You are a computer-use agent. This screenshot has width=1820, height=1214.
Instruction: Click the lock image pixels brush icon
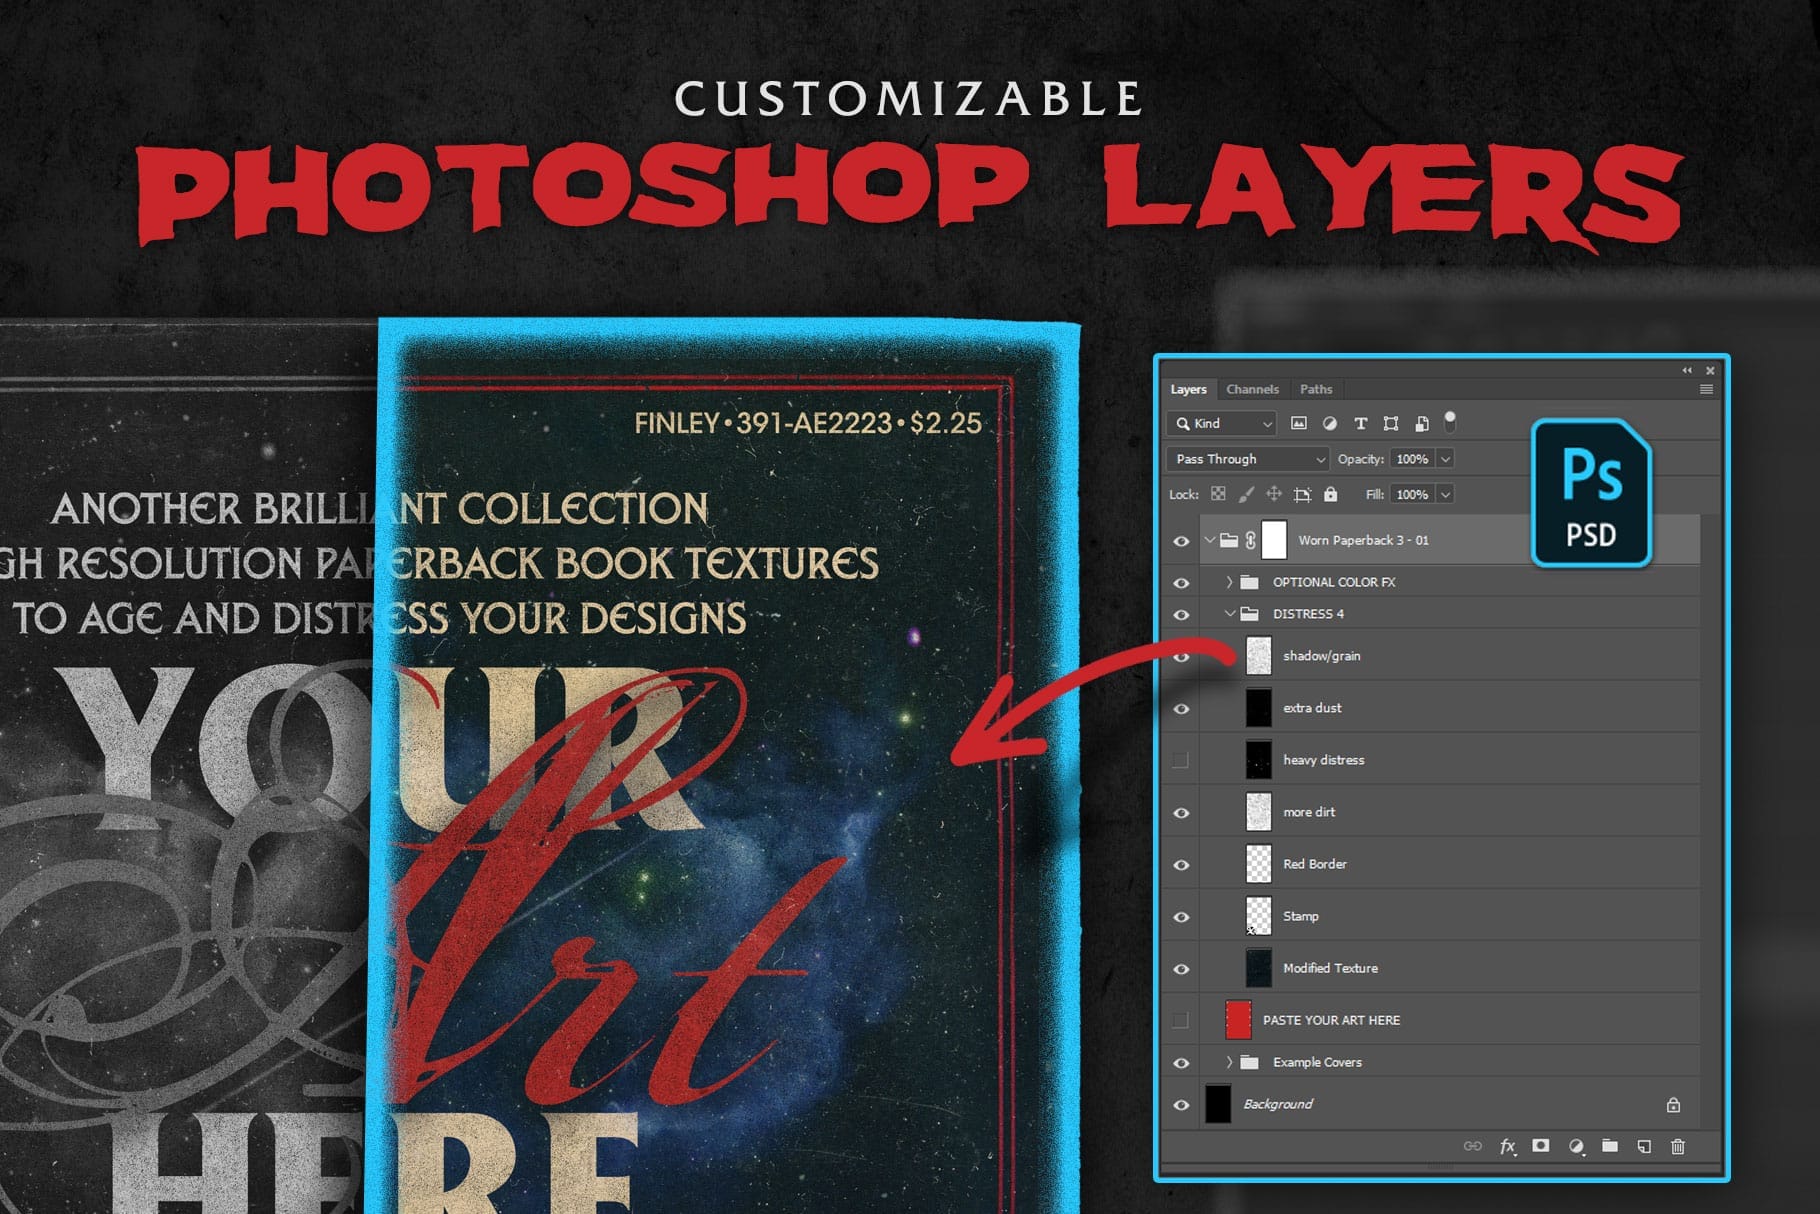tap(1246, 494)
